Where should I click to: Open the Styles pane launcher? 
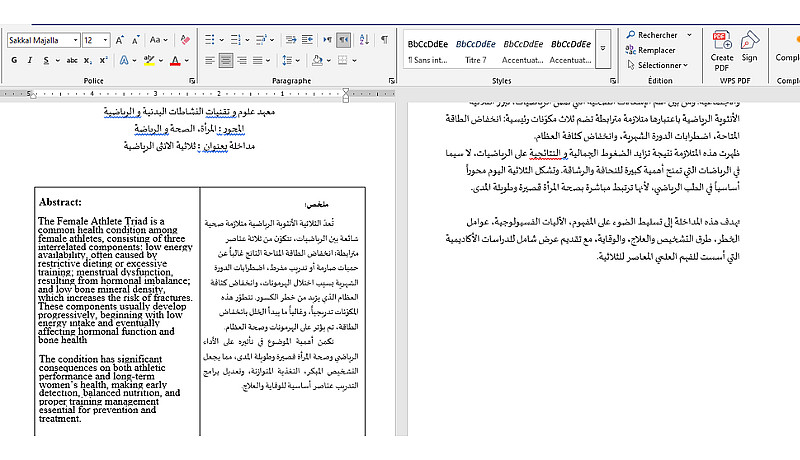click(613, 81)
